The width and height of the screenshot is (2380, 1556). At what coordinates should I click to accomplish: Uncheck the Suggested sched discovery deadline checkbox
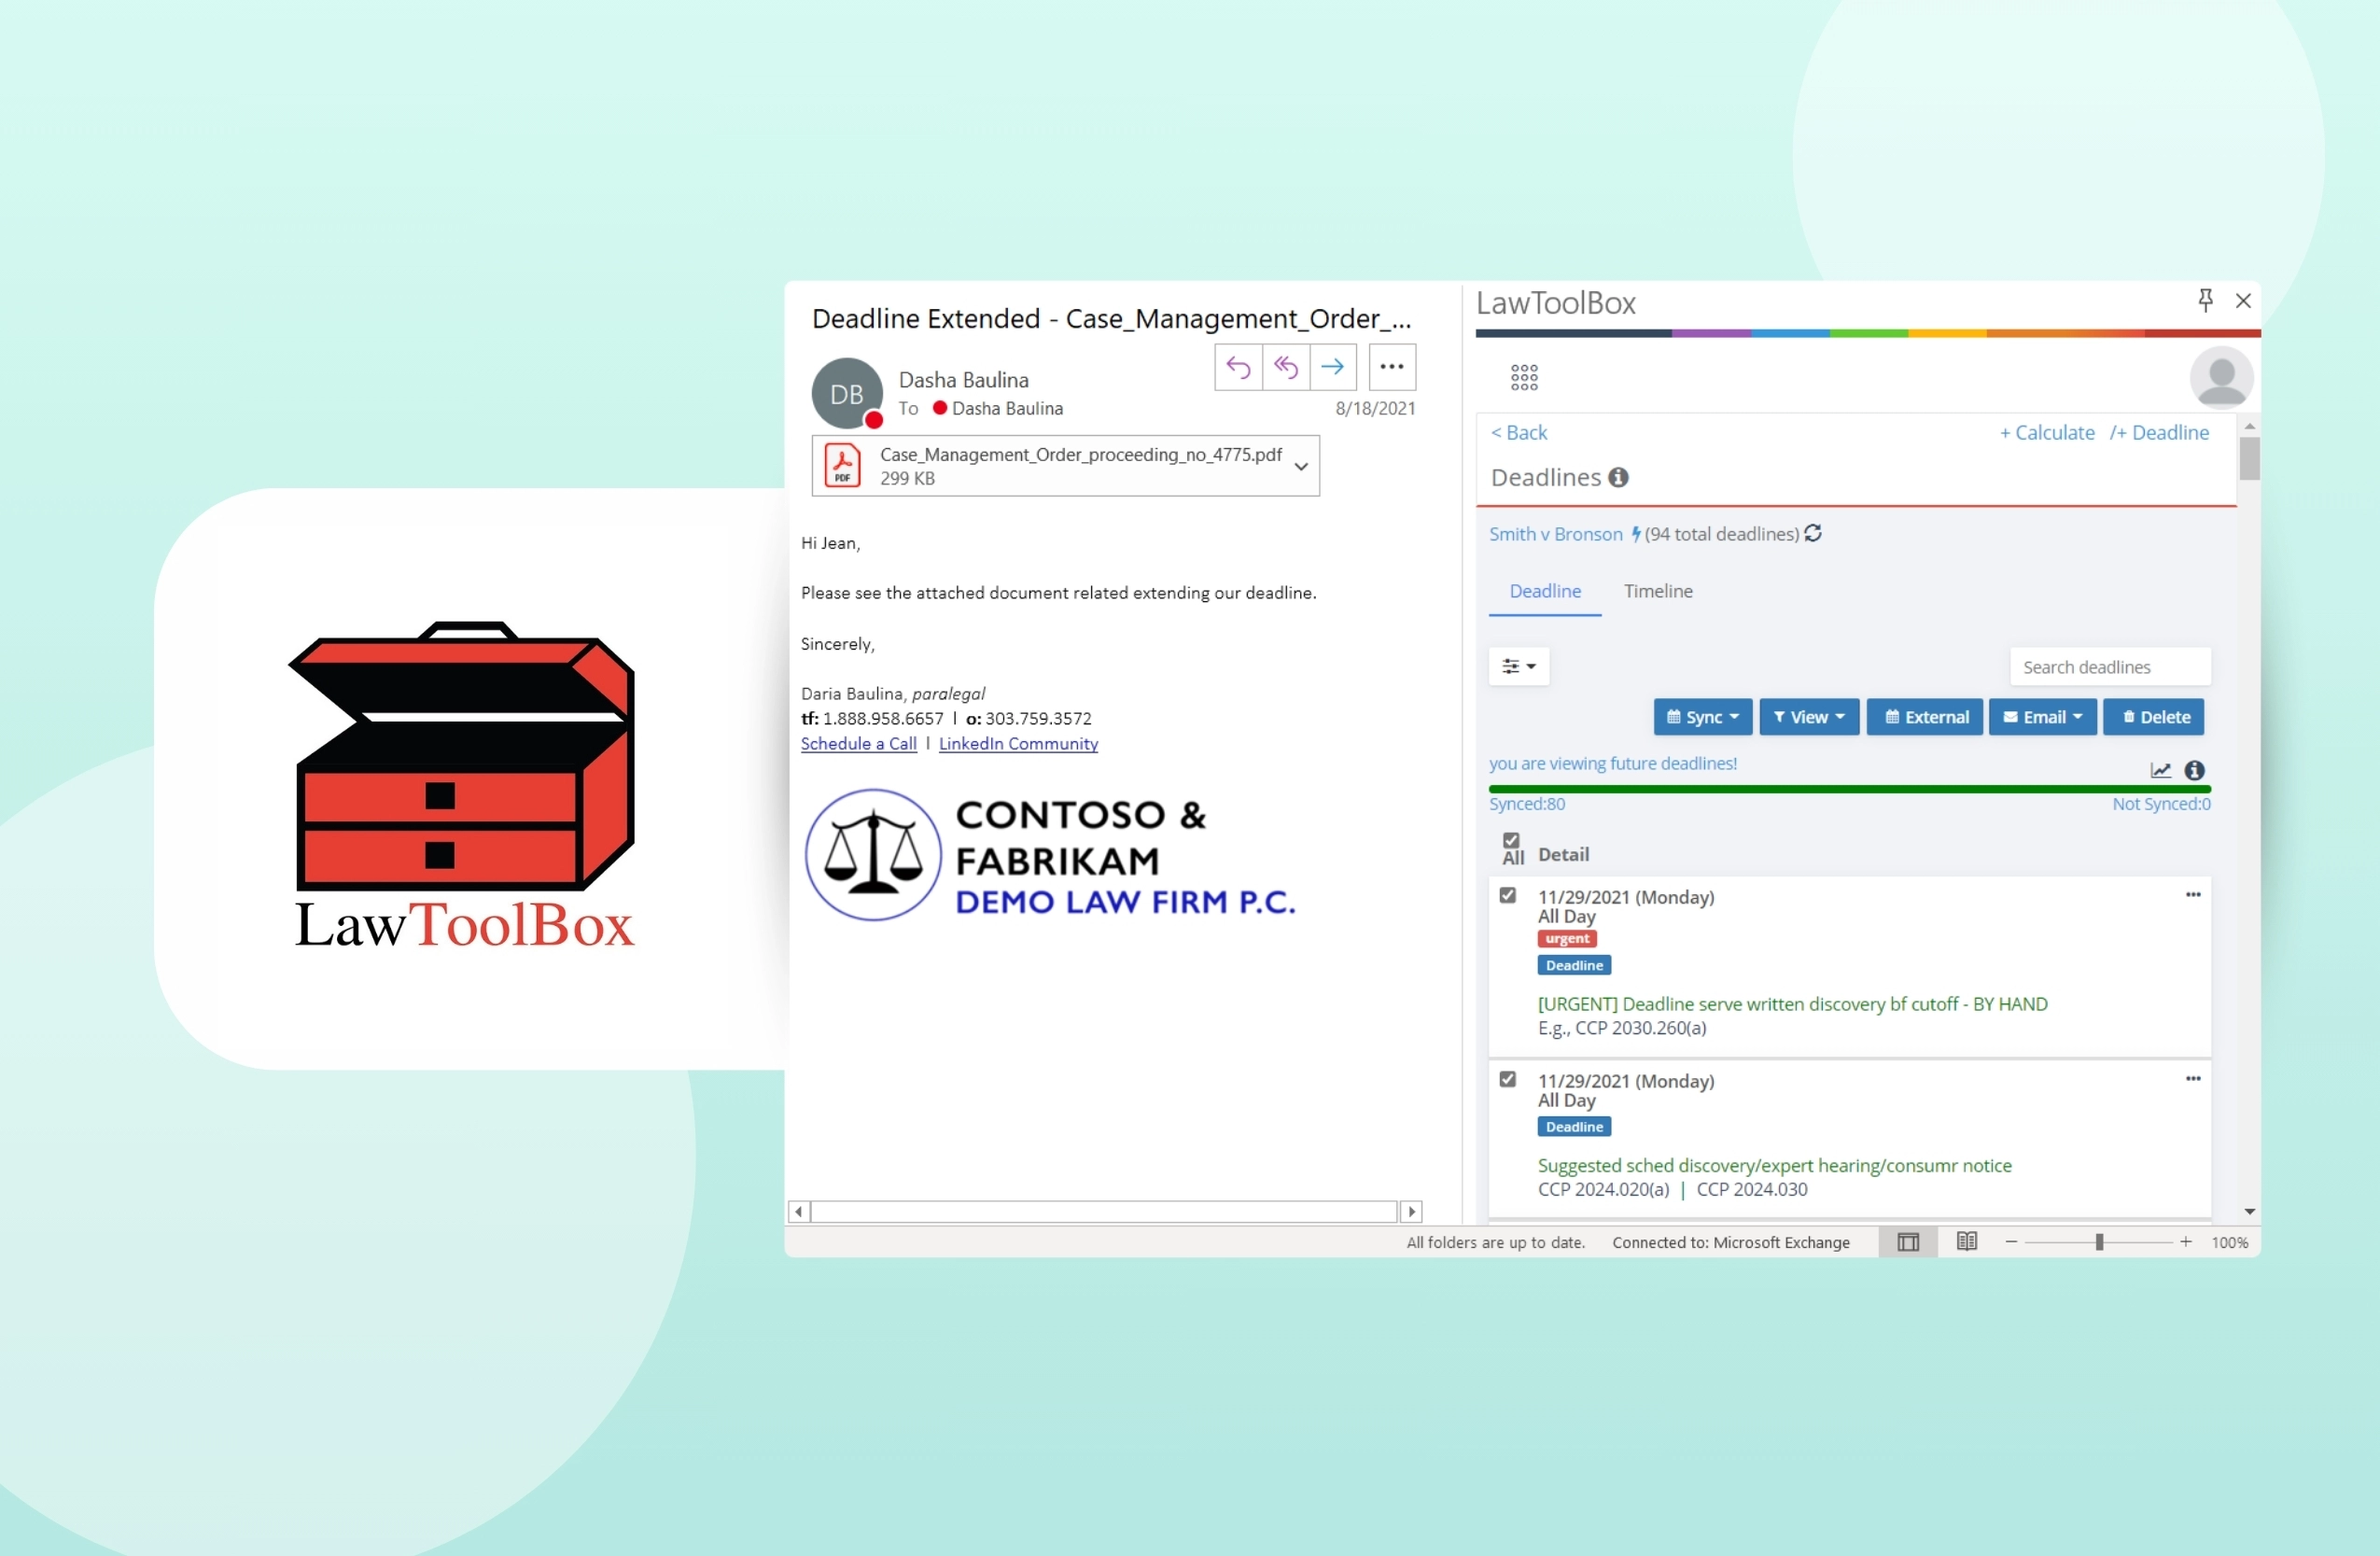1507,1079
